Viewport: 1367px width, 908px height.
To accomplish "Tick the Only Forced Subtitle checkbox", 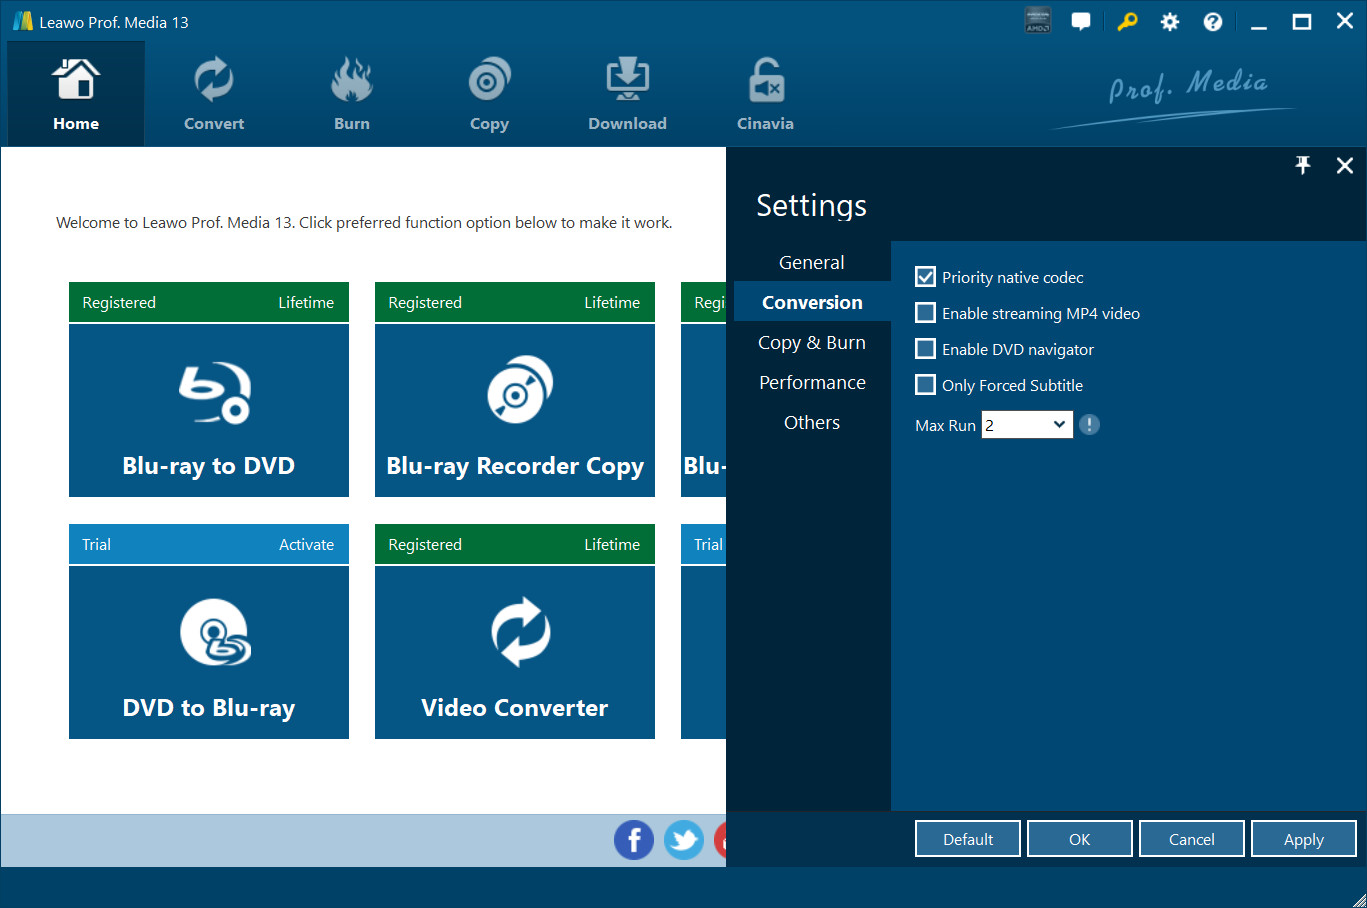I will [926, 385].
